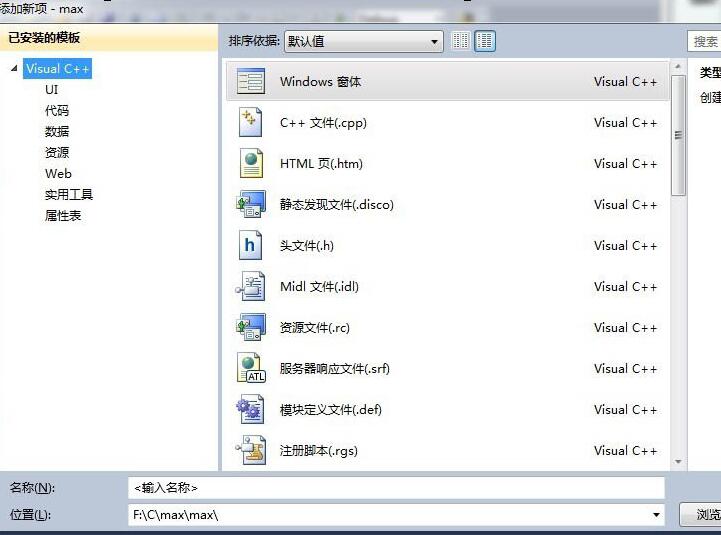This screenshot has width=721, height=535.
Task: Select 资源文件(.rc) template text
Action: click(x=315, y=328)
